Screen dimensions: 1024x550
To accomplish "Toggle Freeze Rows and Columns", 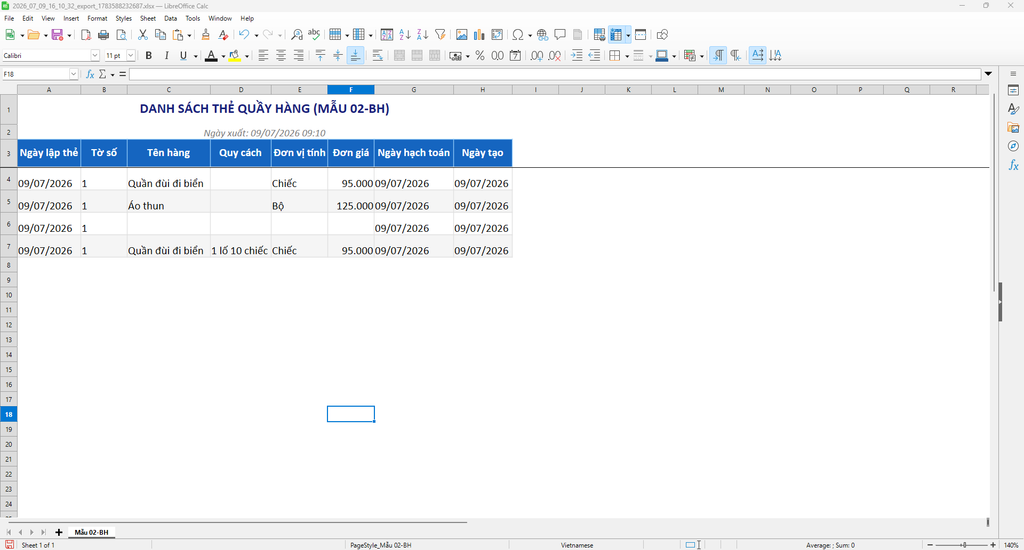I will coord(616,35).
